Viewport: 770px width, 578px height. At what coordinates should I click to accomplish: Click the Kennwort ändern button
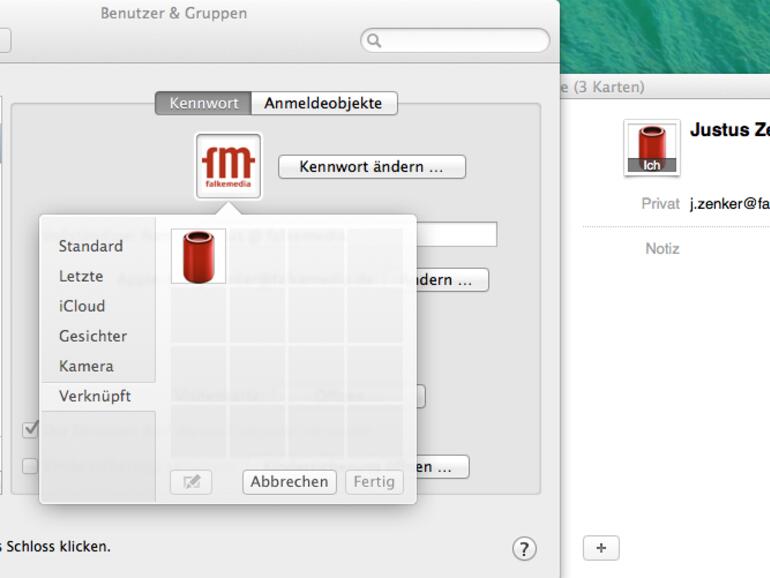tap(372, 166)
